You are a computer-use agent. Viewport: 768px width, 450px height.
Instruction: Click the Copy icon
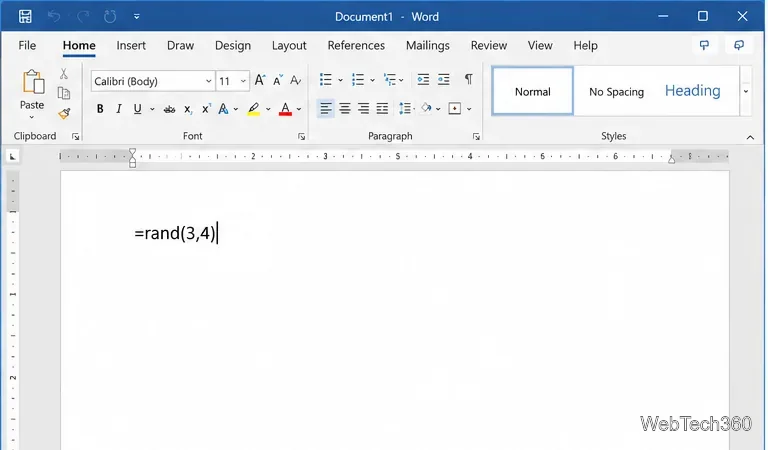pos(64,93)
